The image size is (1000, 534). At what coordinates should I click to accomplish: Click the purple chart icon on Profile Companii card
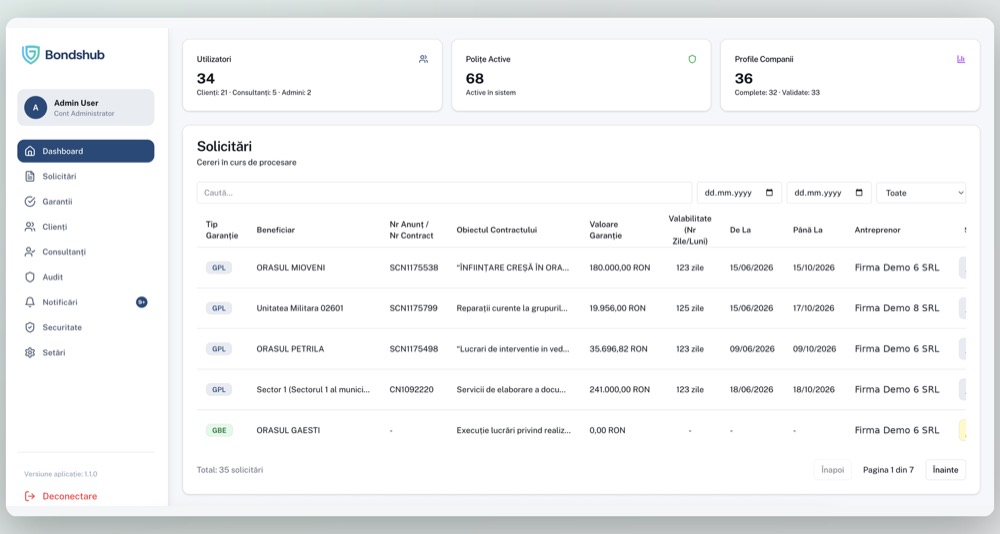coord(961,59)
